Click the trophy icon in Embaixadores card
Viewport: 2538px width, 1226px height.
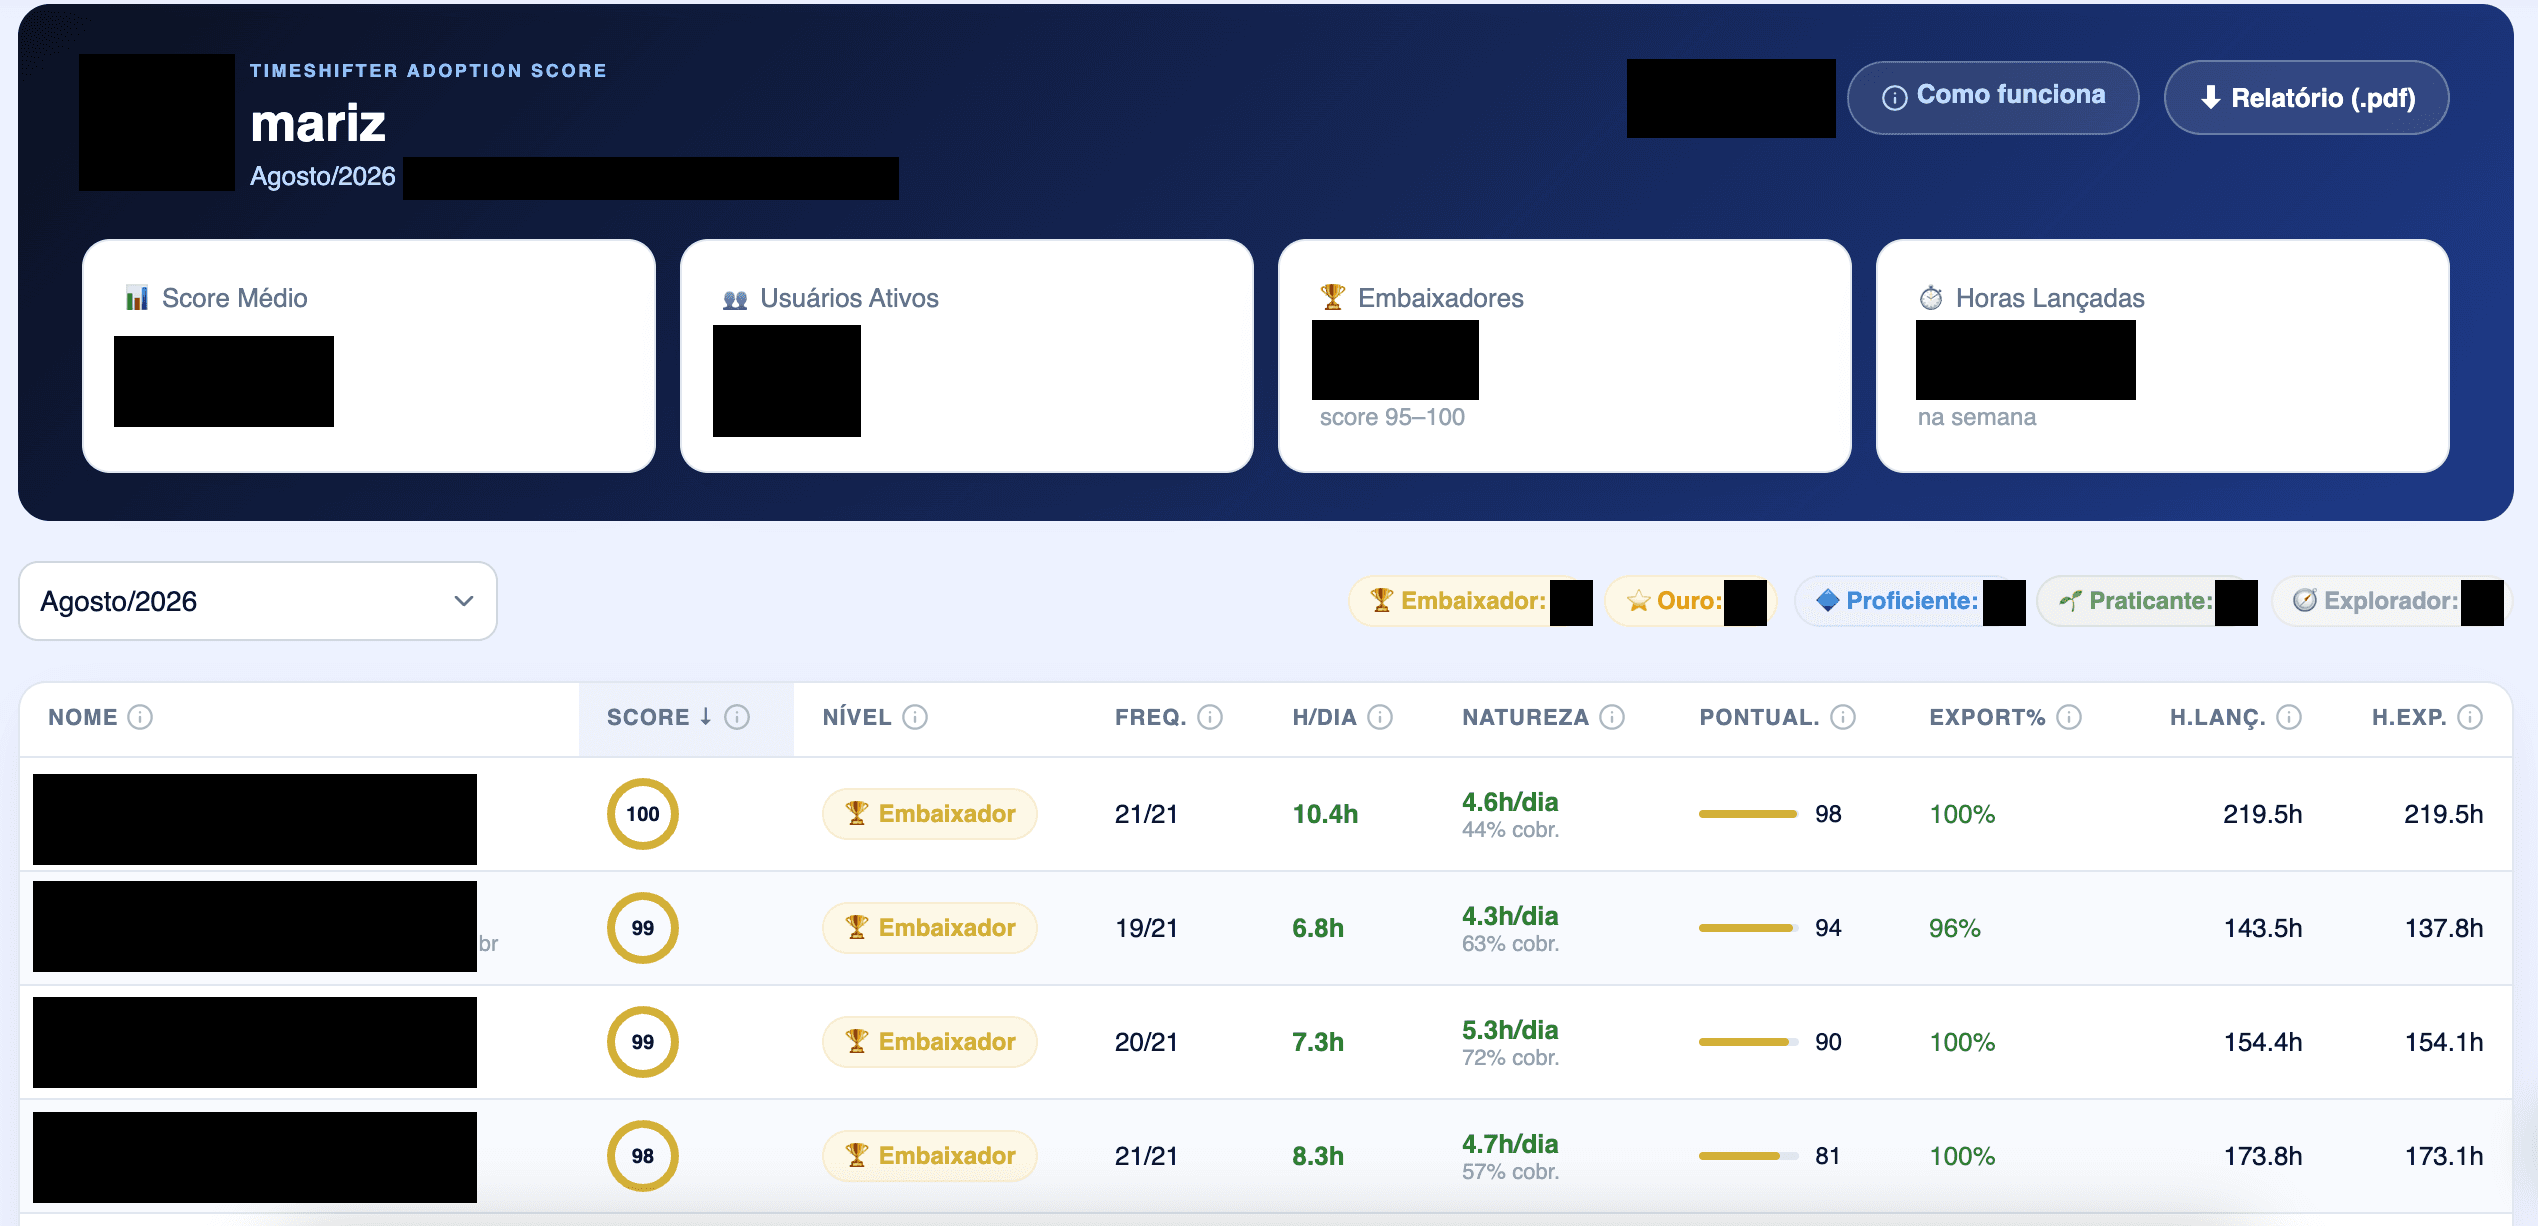pos(1332,297)
